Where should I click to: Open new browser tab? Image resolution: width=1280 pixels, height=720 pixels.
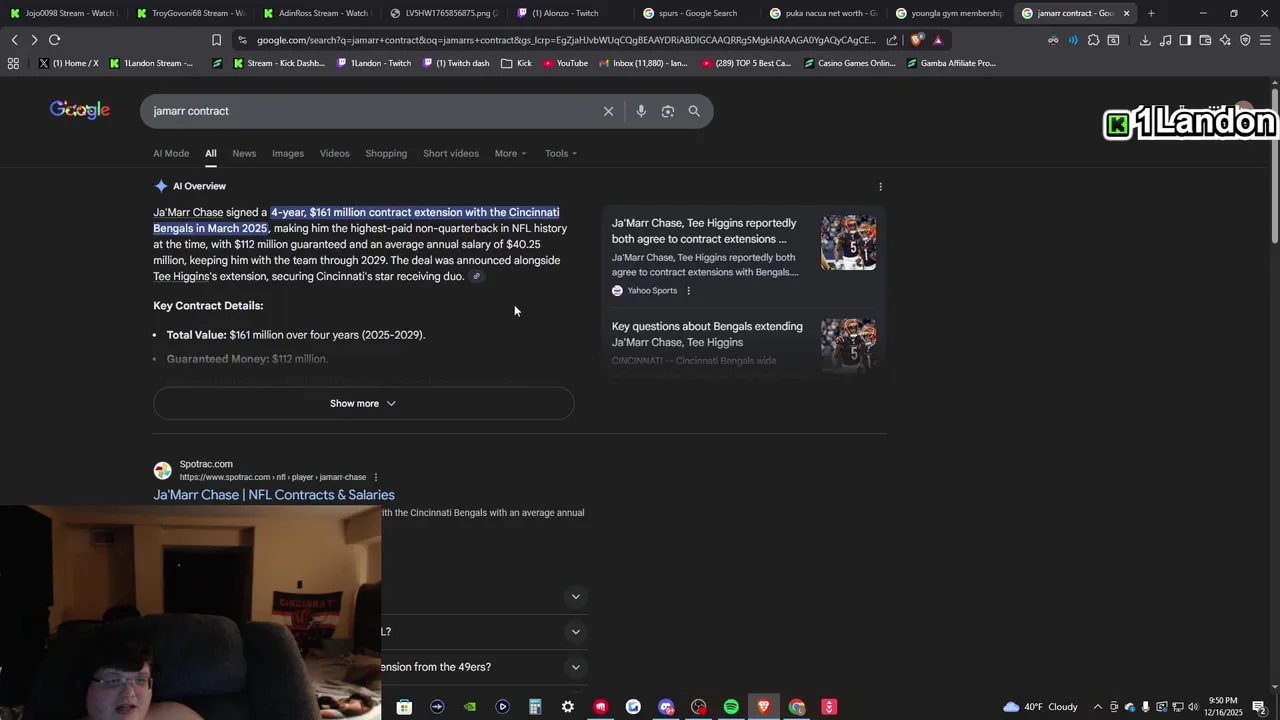[x=1151, y=13]
